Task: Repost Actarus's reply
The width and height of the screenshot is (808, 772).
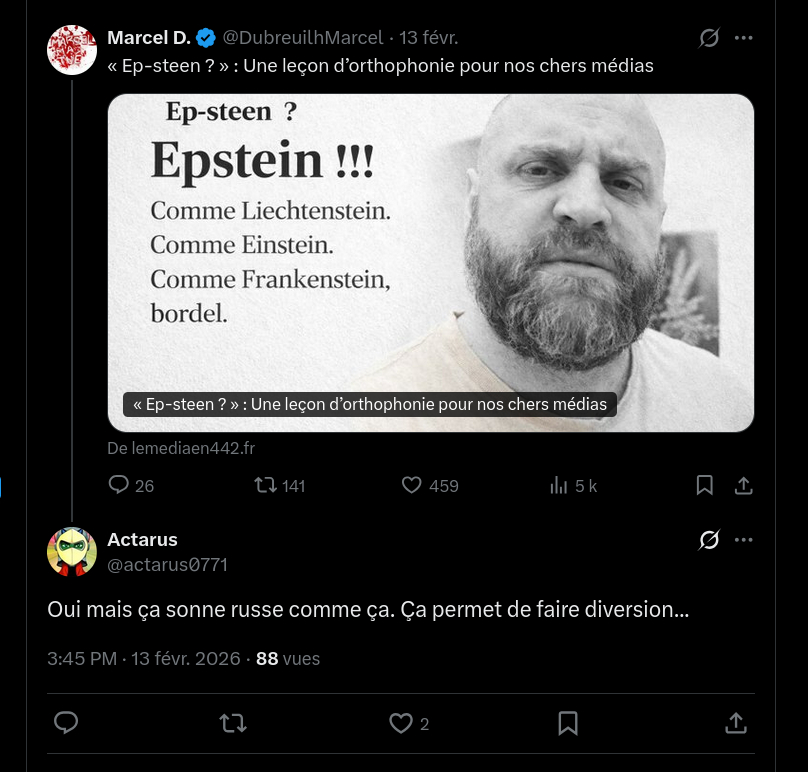Action: pos(233,723)
